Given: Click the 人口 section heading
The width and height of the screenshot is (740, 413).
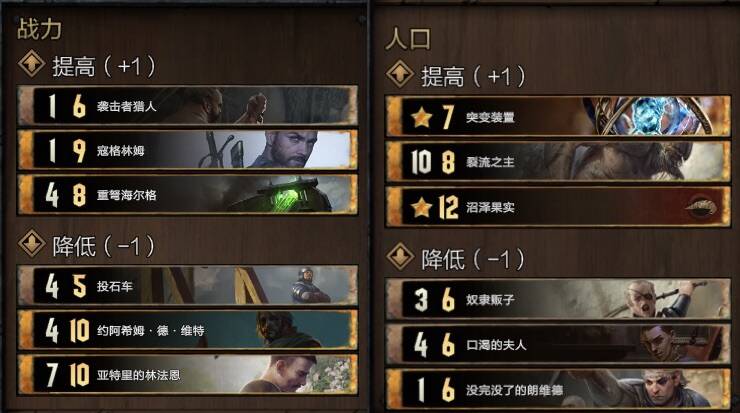Looking at the screenshot, I should click(x=408, y=39).
